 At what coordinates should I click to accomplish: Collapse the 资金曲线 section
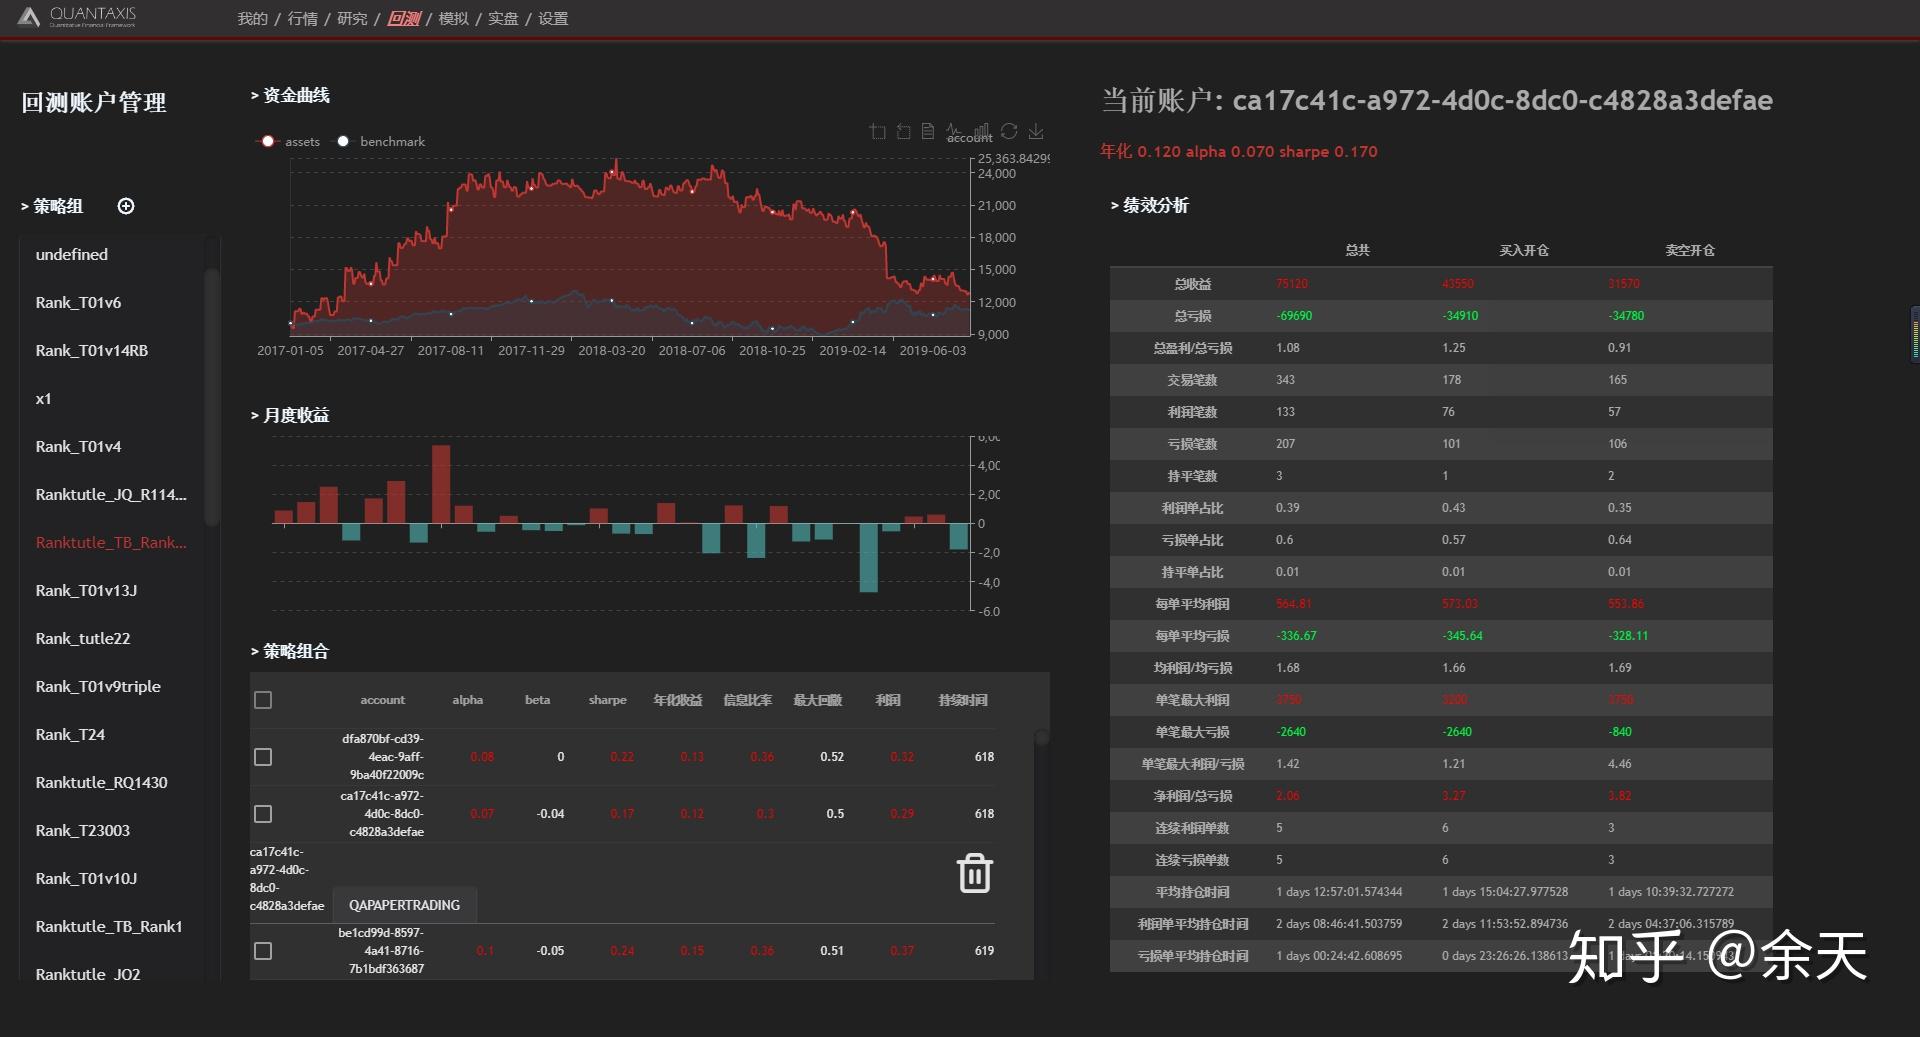click(290, 95)
